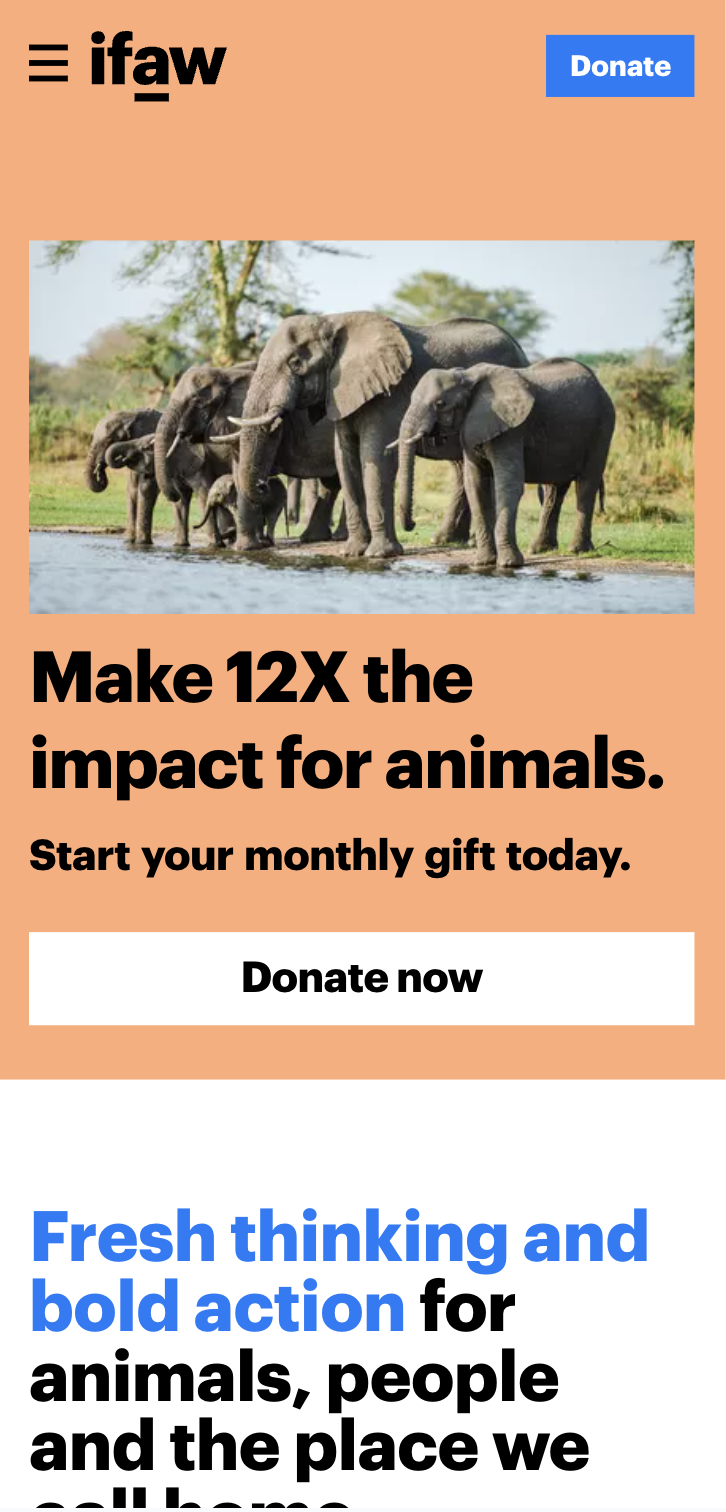
Task: Click the baby elephant in the photo
Action: pyautogui.click(x=240, y=508)
